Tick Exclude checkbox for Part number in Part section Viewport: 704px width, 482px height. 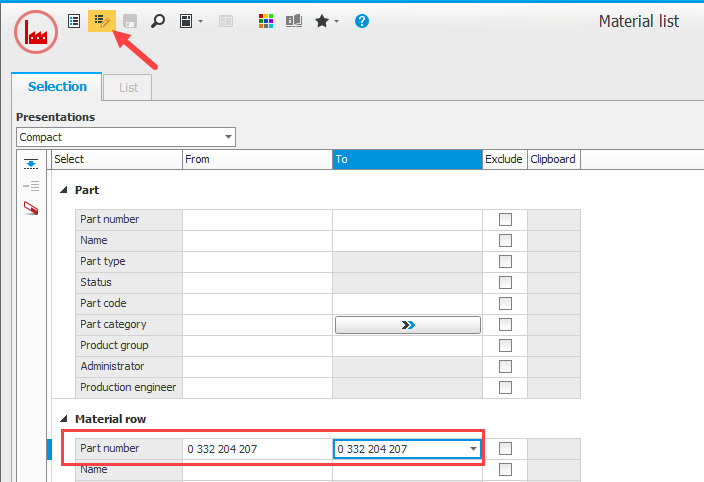click(505, 220)
